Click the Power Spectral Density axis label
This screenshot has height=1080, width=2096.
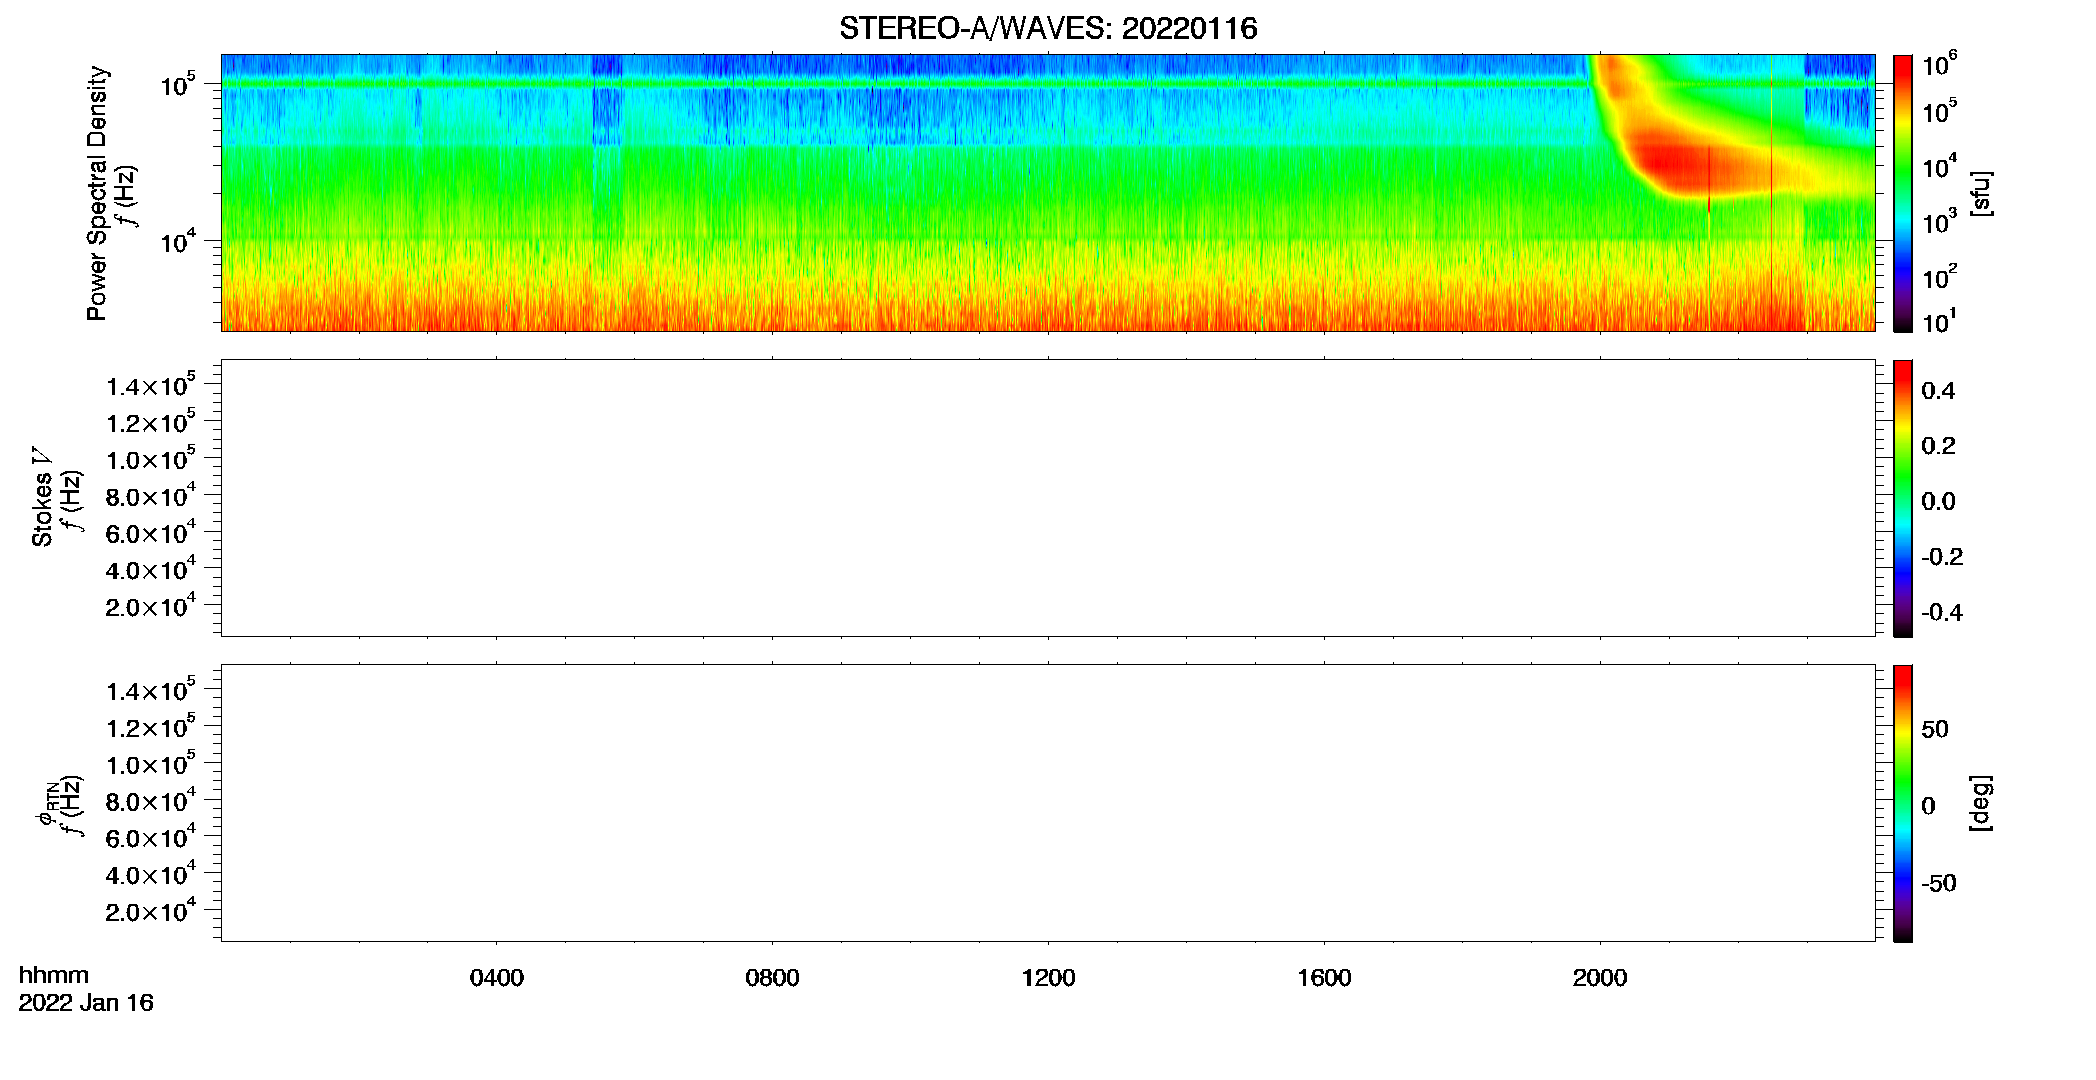coord(97,193)
